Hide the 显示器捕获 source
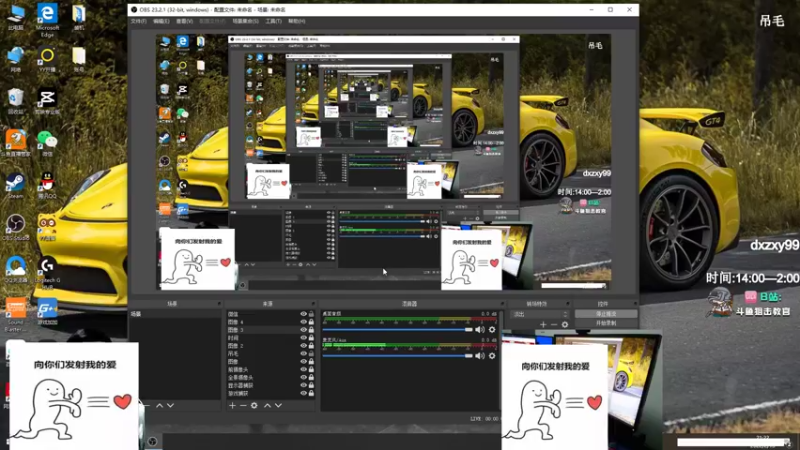This screenshot has height=450, width=800. 304,385
